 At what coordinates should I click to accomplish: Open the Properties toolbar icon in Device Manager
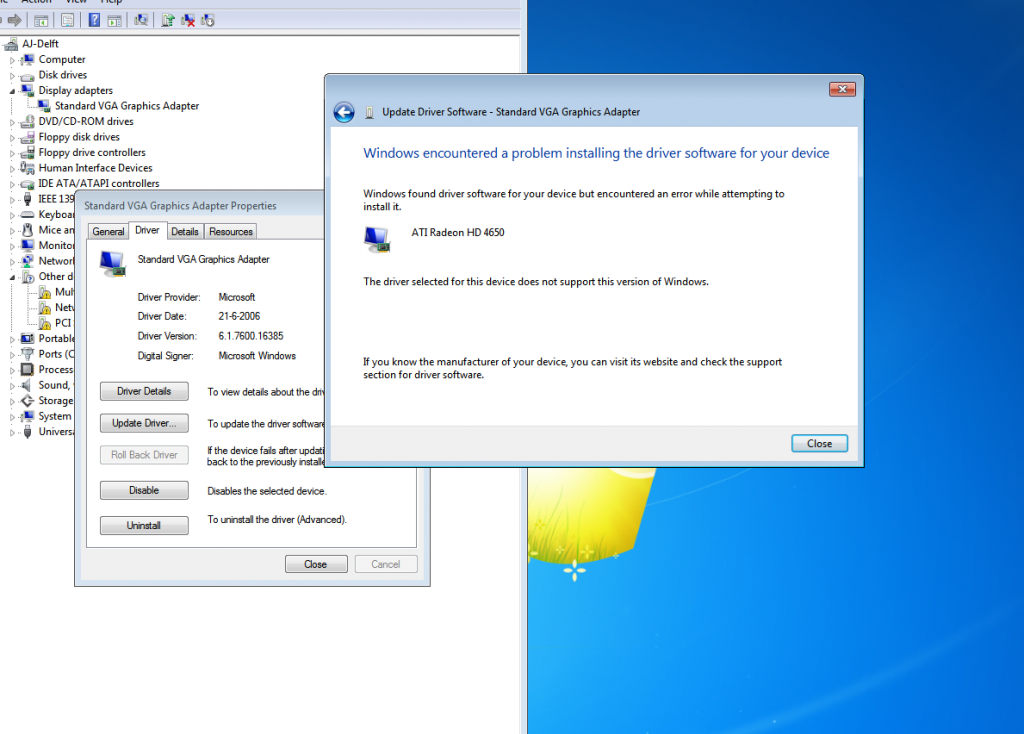[67, 20]
